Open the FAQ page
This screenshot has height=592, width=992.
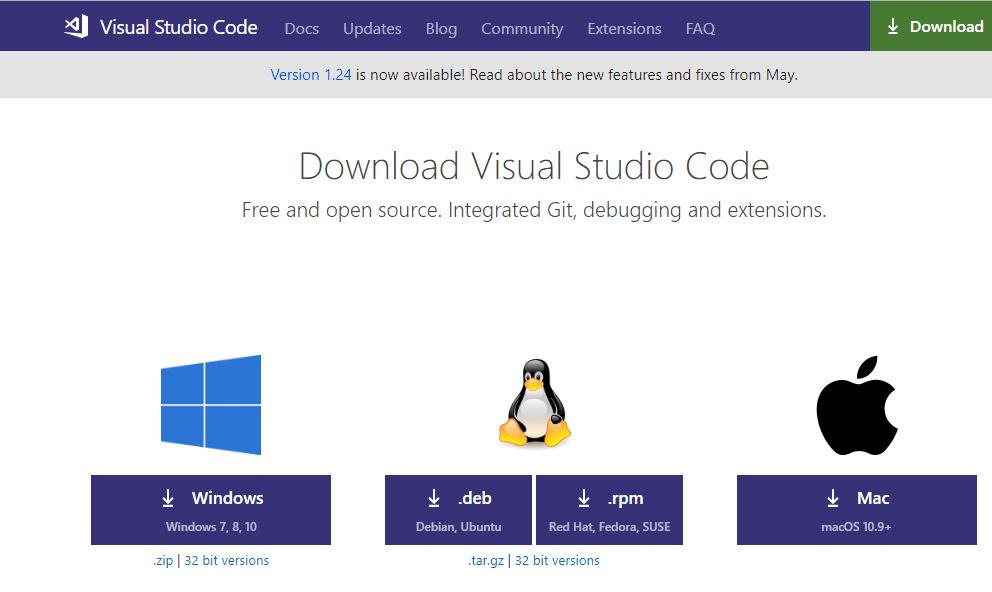click(700, 28)
